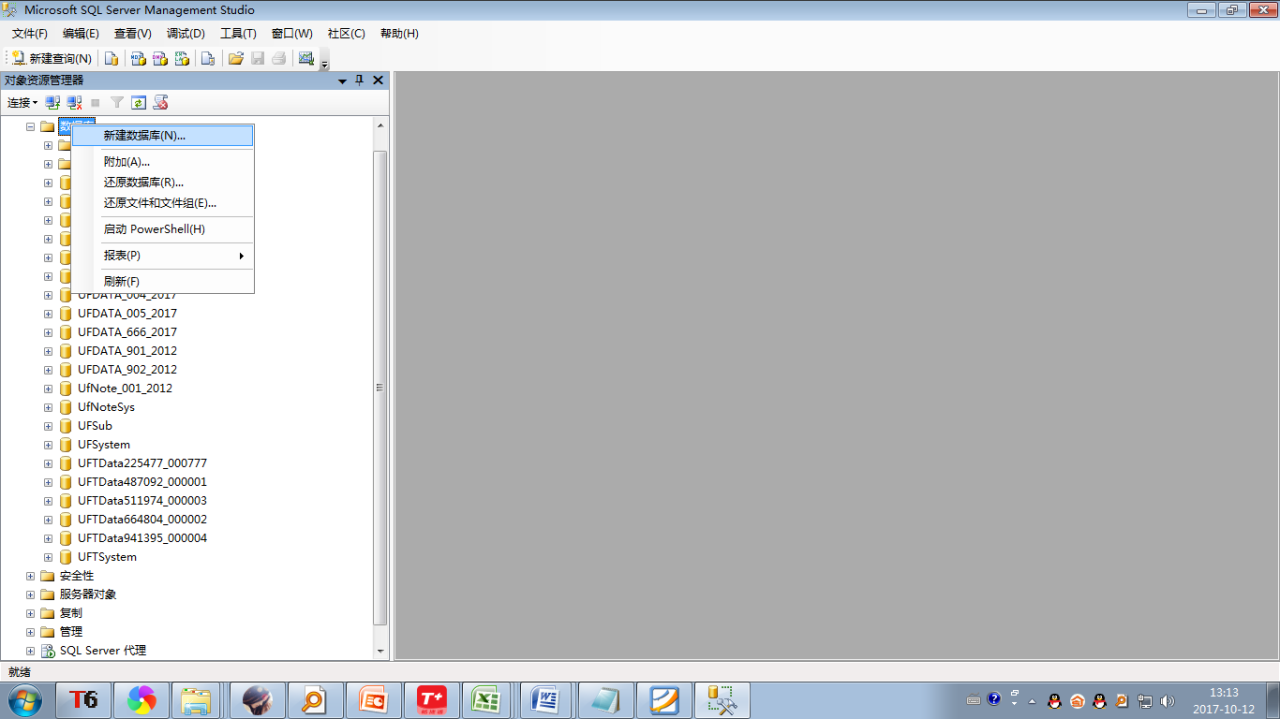The image size is (1280, 719).
Task: Open the 帮助(H) menu
Action: [x=399, y=34]
